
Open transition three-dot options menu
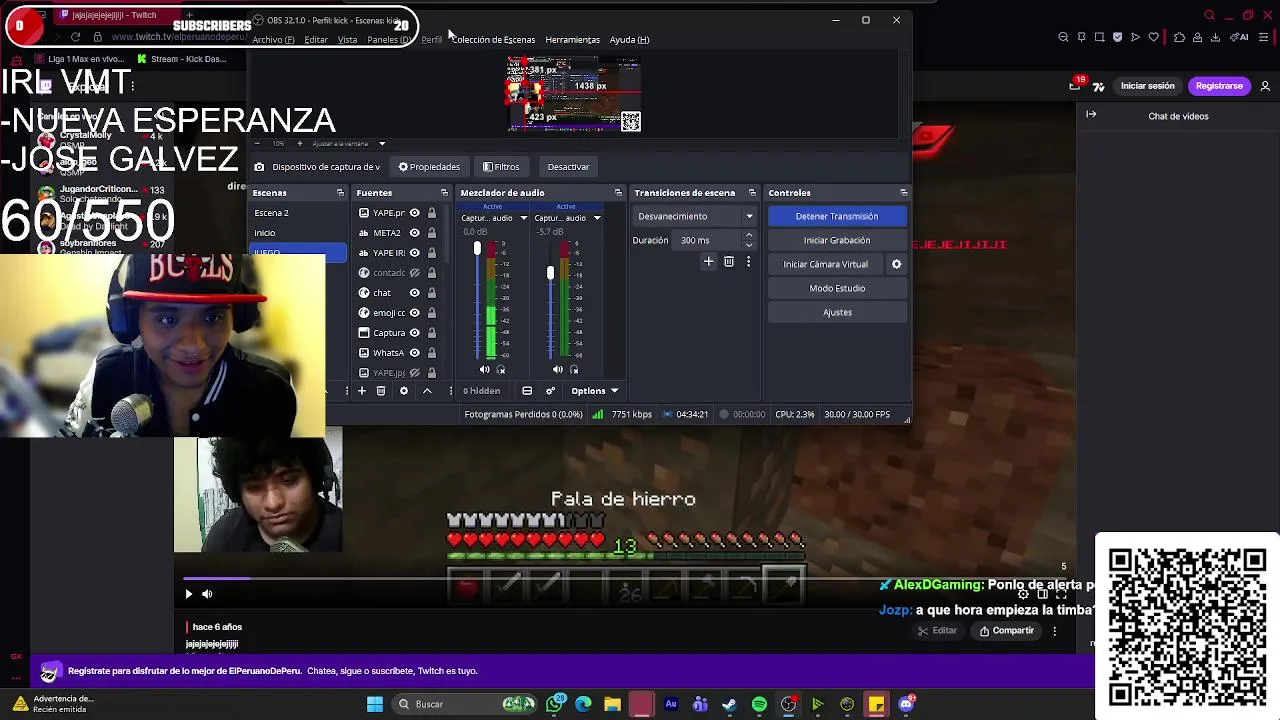(x=748, y=262)
